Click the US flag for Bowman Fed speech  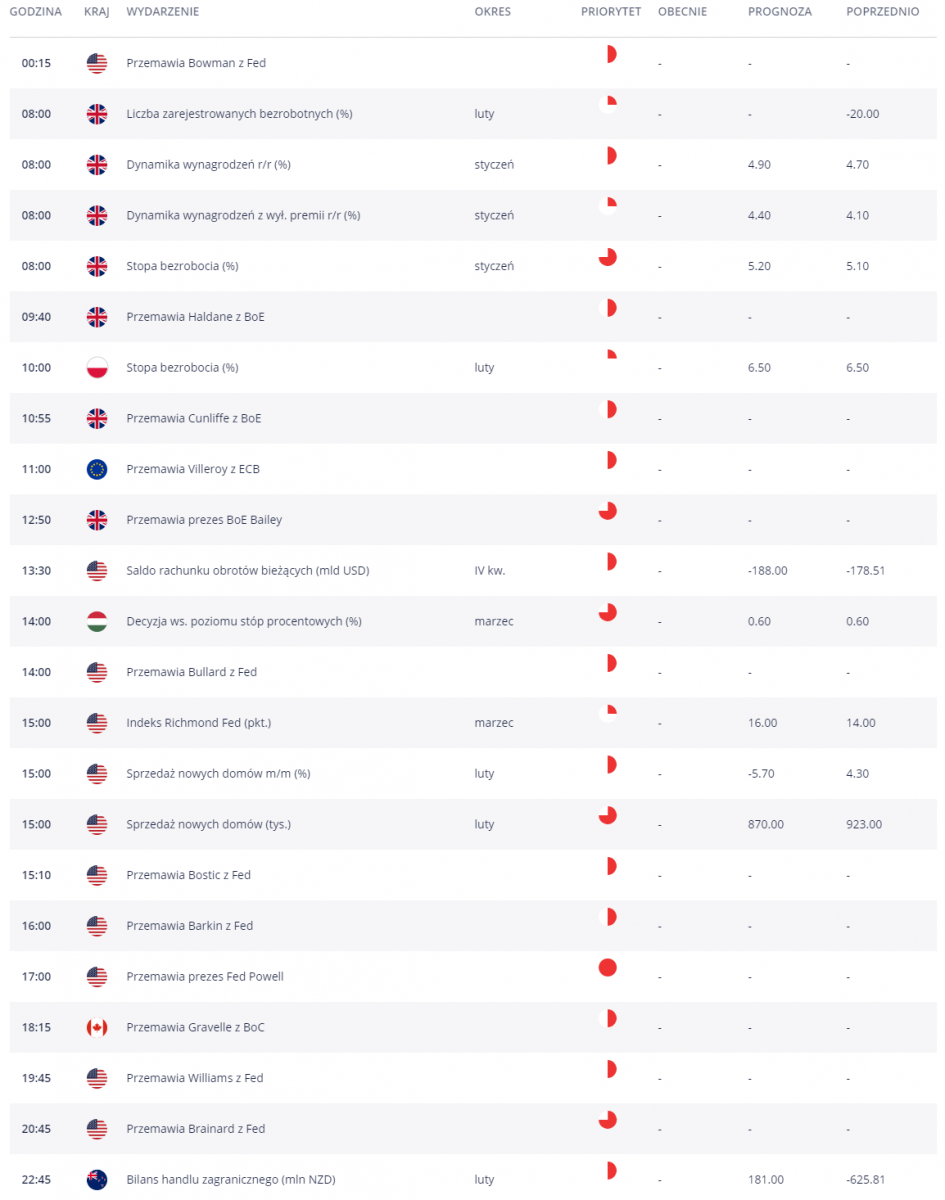click(97, 63)
